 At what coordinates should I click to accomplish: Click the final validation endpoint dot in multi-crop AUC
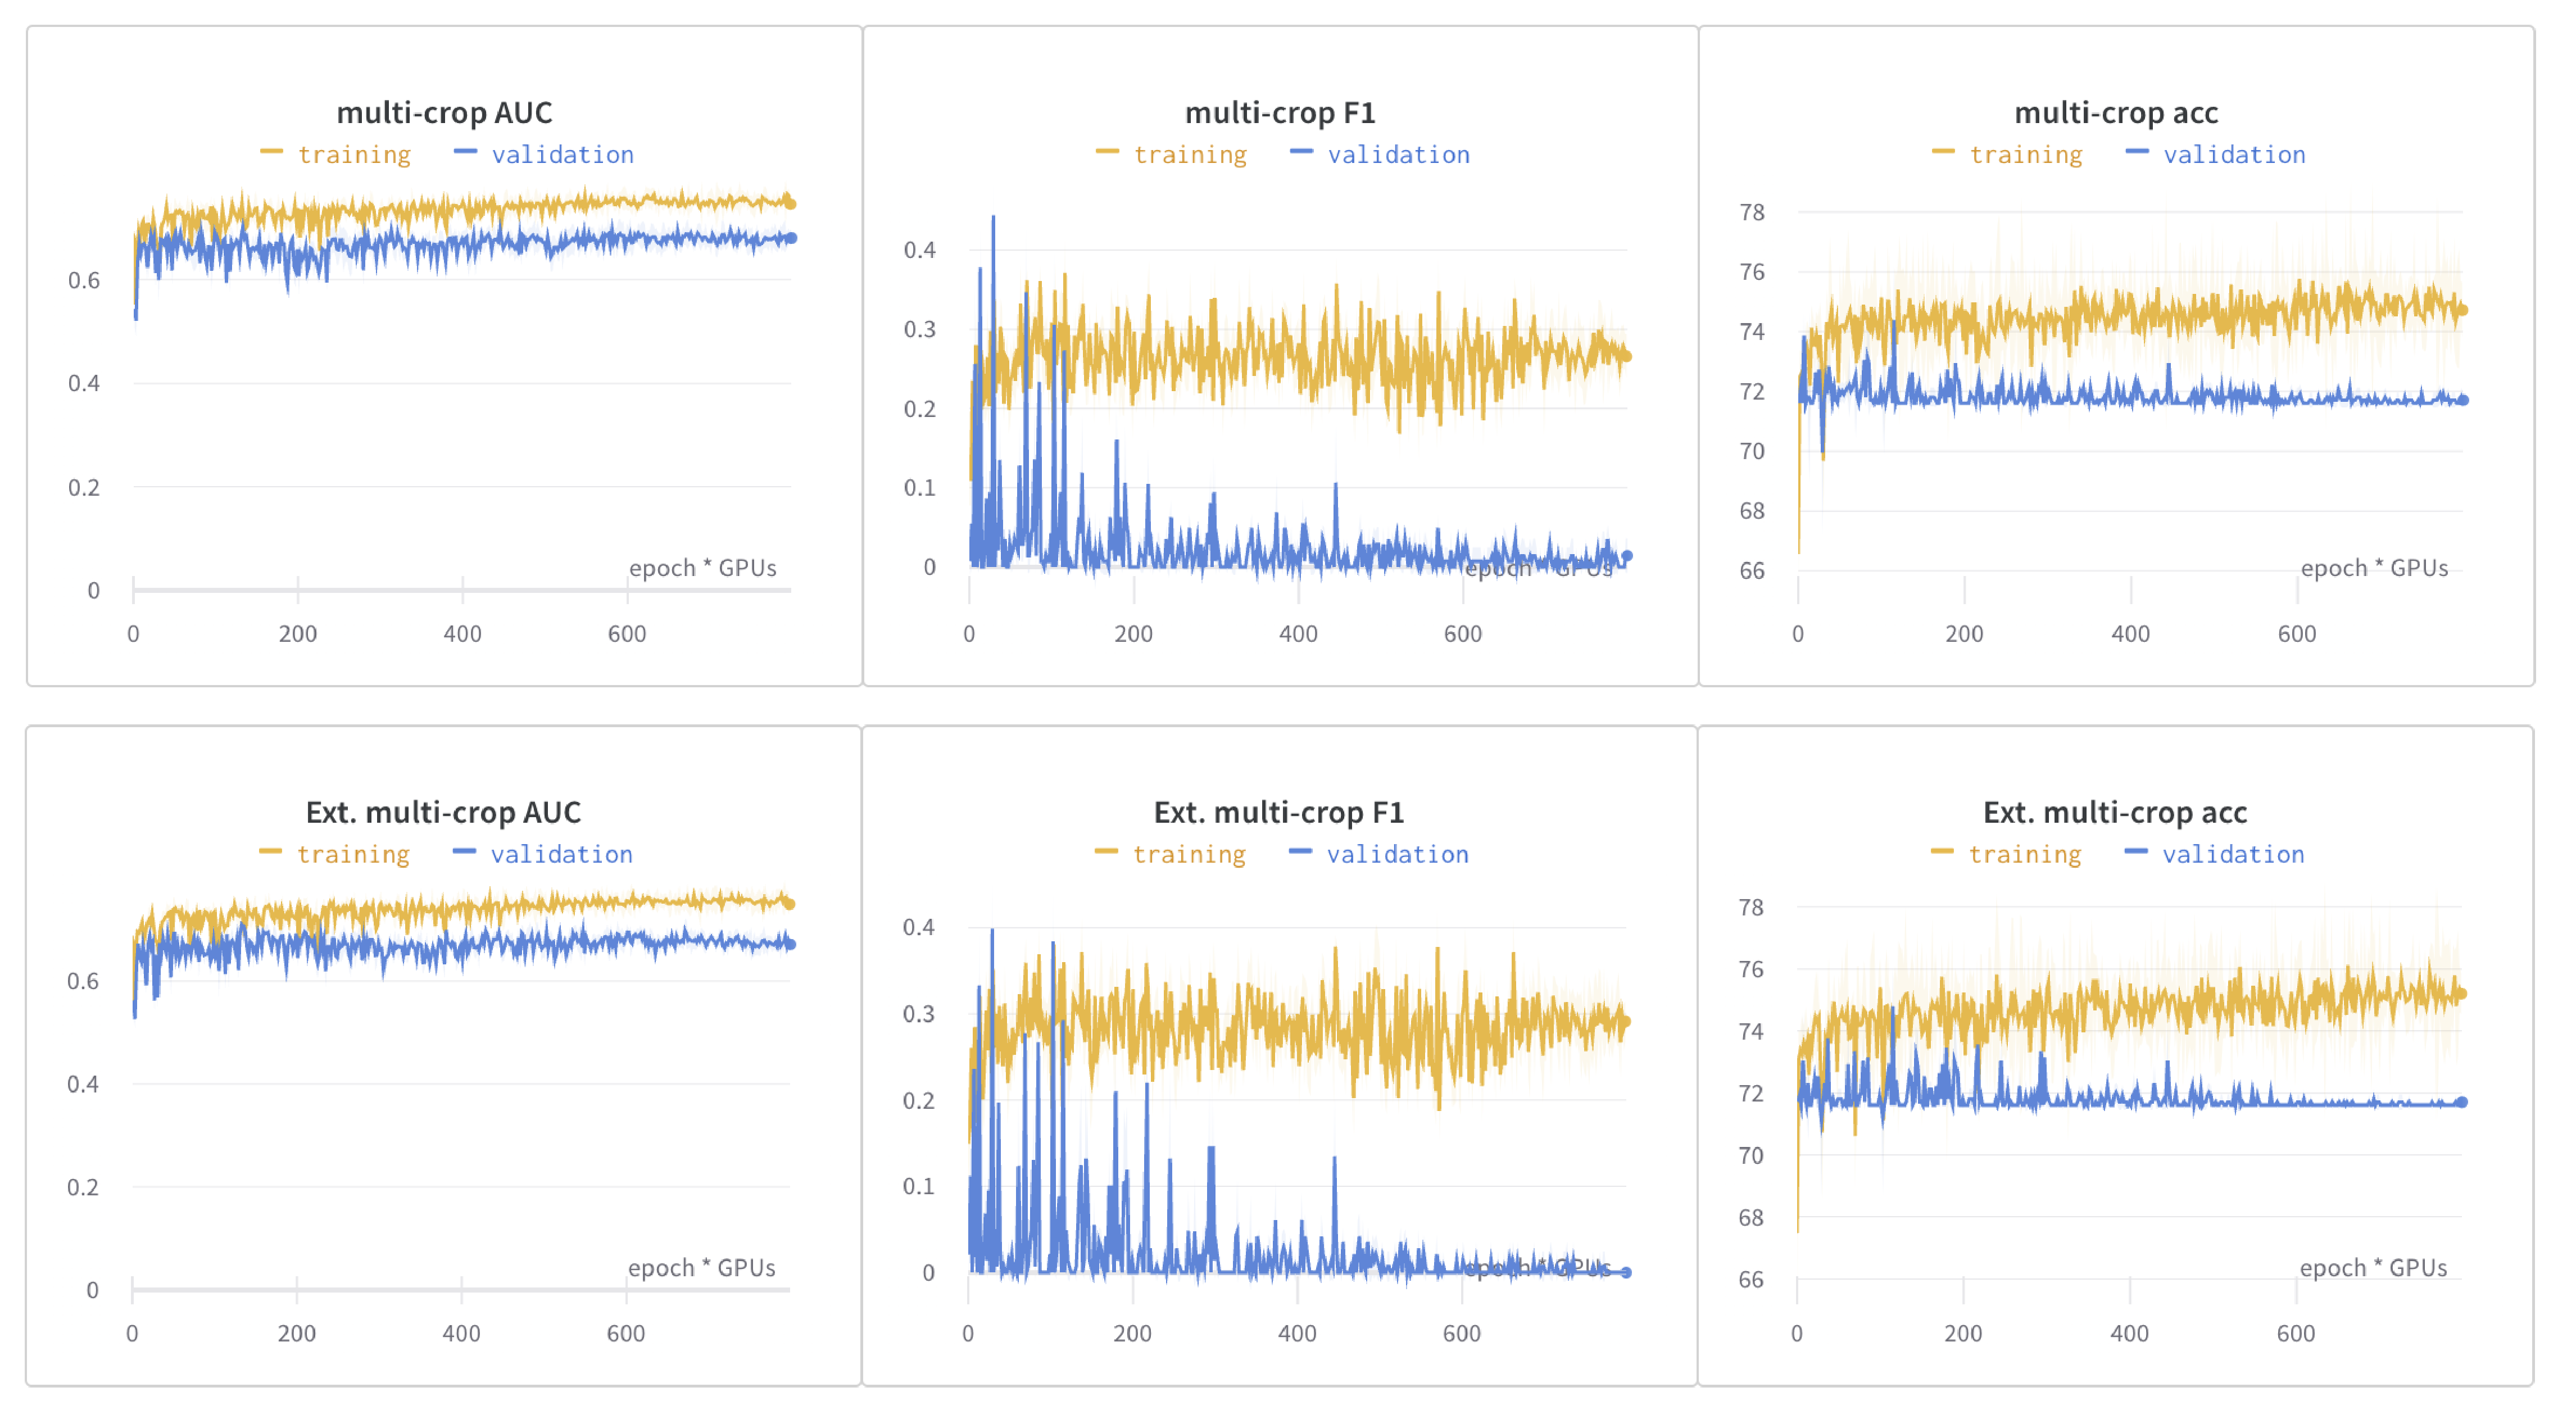click(x=791, y=238)
